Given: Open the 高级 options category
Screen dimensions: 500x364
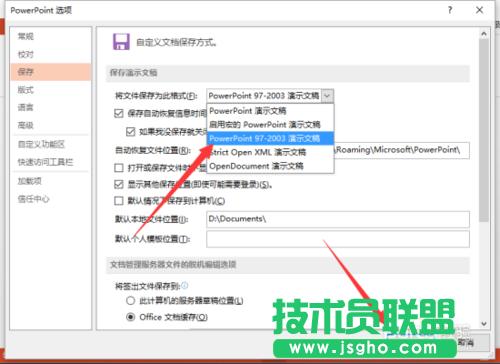Looking at the screenshot, I should [26, 125].
